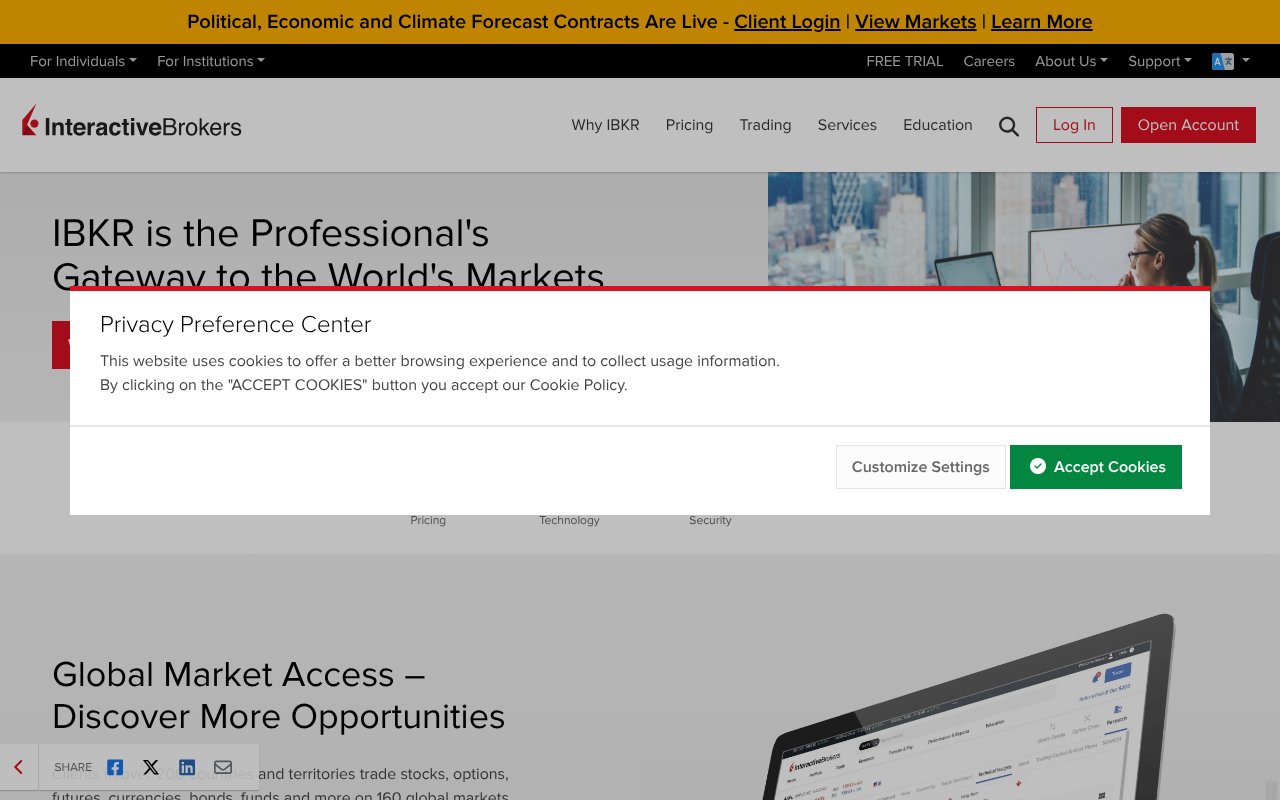Viewport: 1280px width, 800px height.
Task: Click the checkmark on Accept Cookies
Action: coord(1038,466)
